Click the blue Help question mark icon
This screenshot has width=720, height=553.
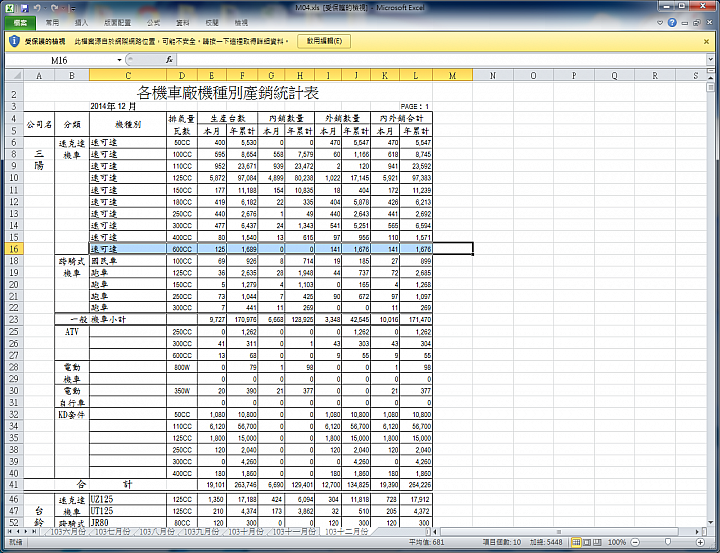point(672,23)
